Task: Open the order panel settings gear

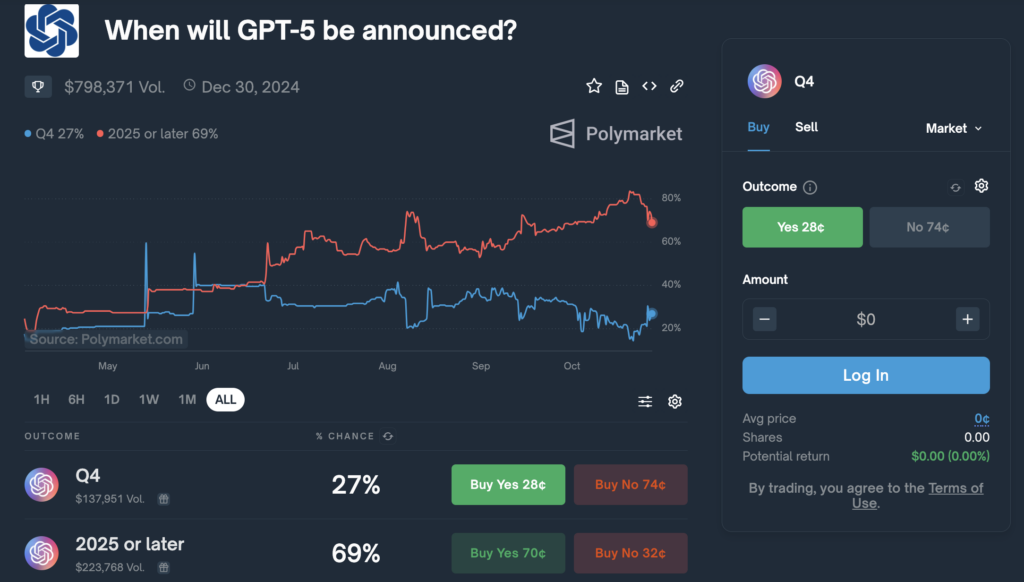Action: 981,186
